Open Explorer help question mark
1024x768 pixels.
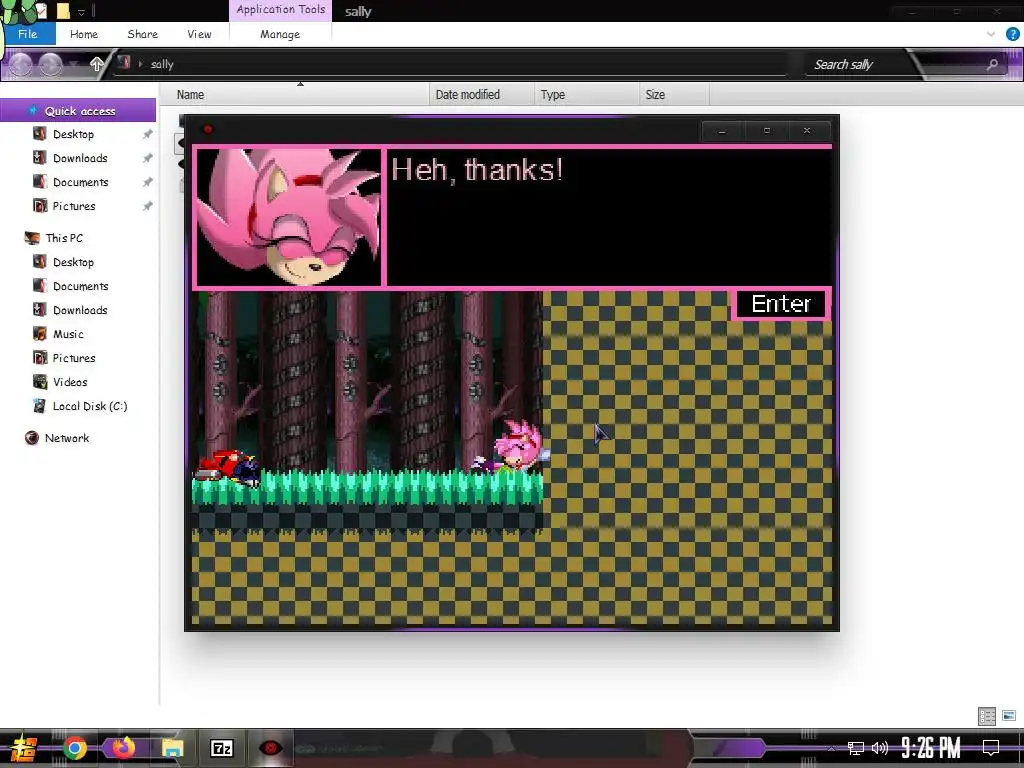(x=1012, y=34)
